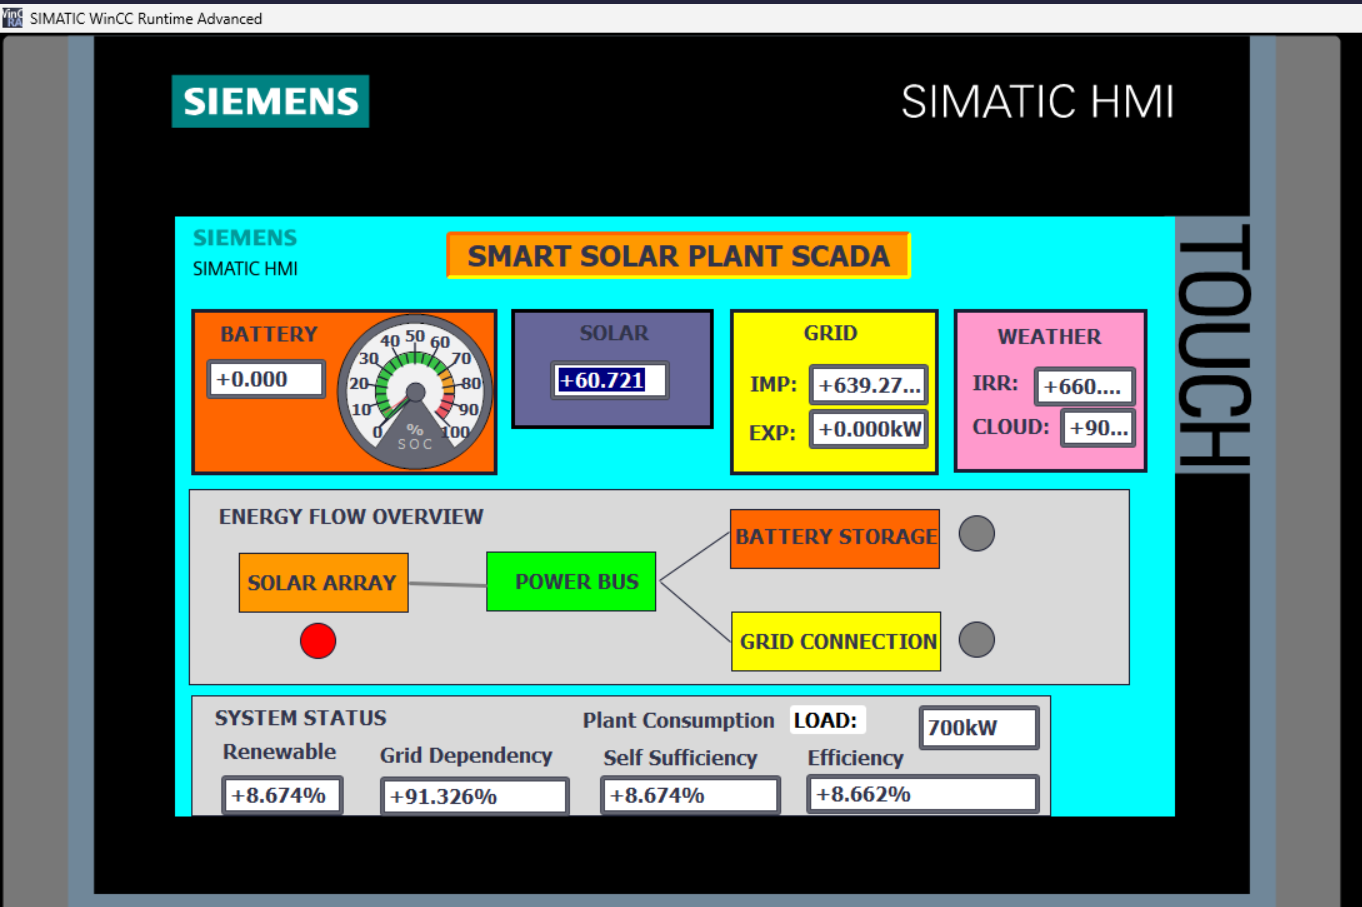Click the Efficiency label
Viewport: 1362px width, 907px height.
click(x=855, y=758)
